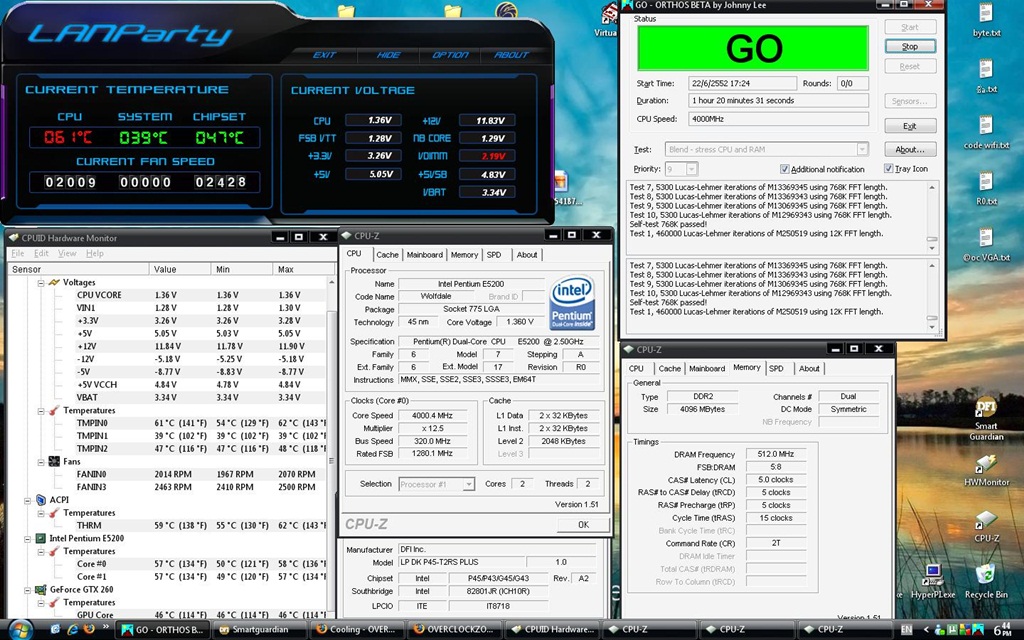This screenshot has height=640, width=1024.
Task: Switch to Smartguardian taskbar button
Action: pos(261,630)
